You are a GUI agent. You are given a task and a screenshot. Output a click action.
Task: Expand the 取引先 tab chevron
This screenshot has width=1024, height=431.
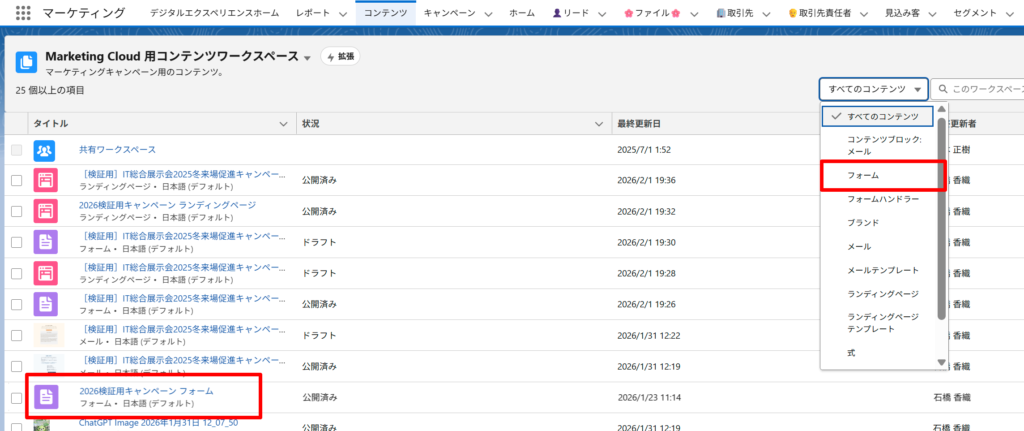tap(766, 14)
